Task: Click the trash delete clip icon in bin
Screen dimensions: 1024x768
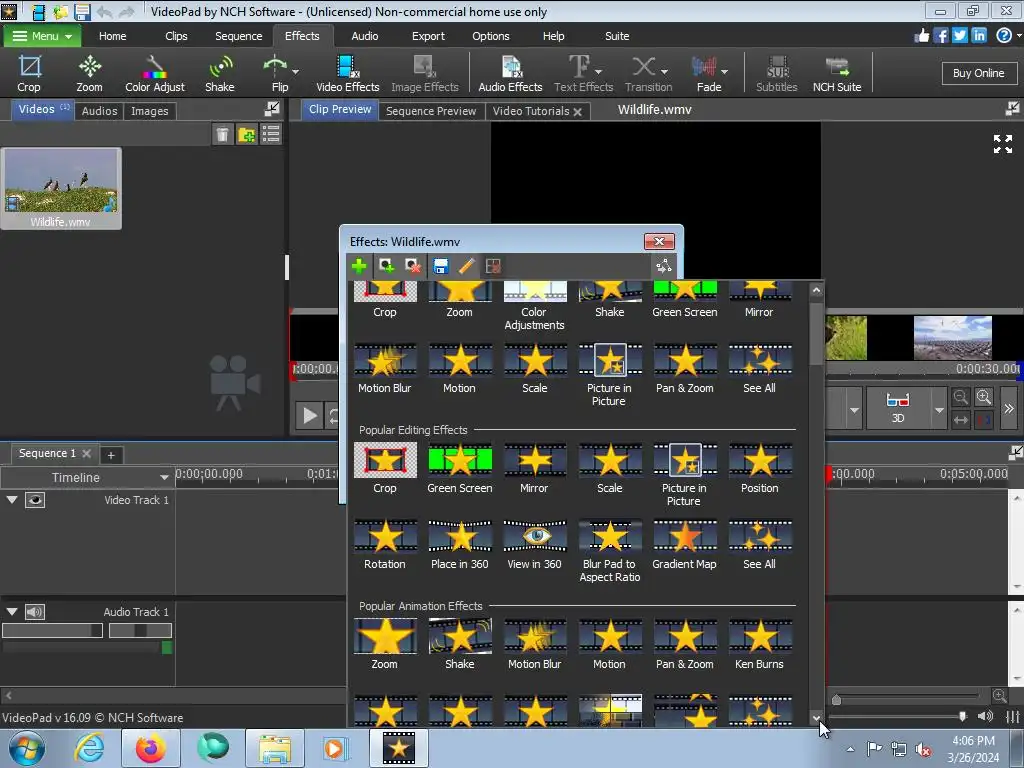Action: (222, 135)
